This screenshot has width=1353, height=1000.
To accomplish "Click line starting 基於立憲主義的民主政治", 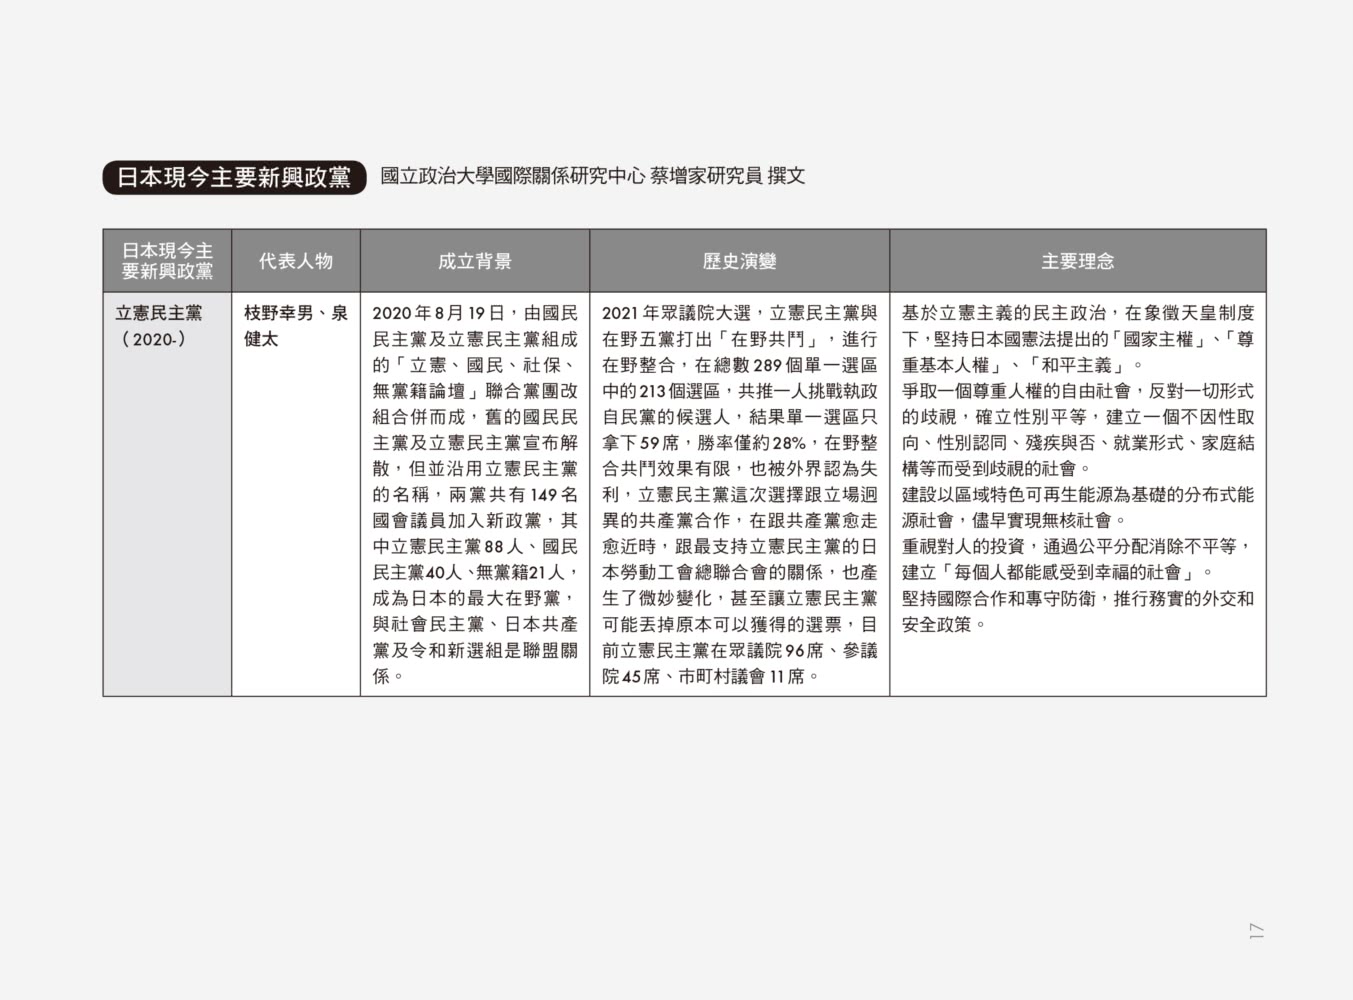I will (1078, 313).
